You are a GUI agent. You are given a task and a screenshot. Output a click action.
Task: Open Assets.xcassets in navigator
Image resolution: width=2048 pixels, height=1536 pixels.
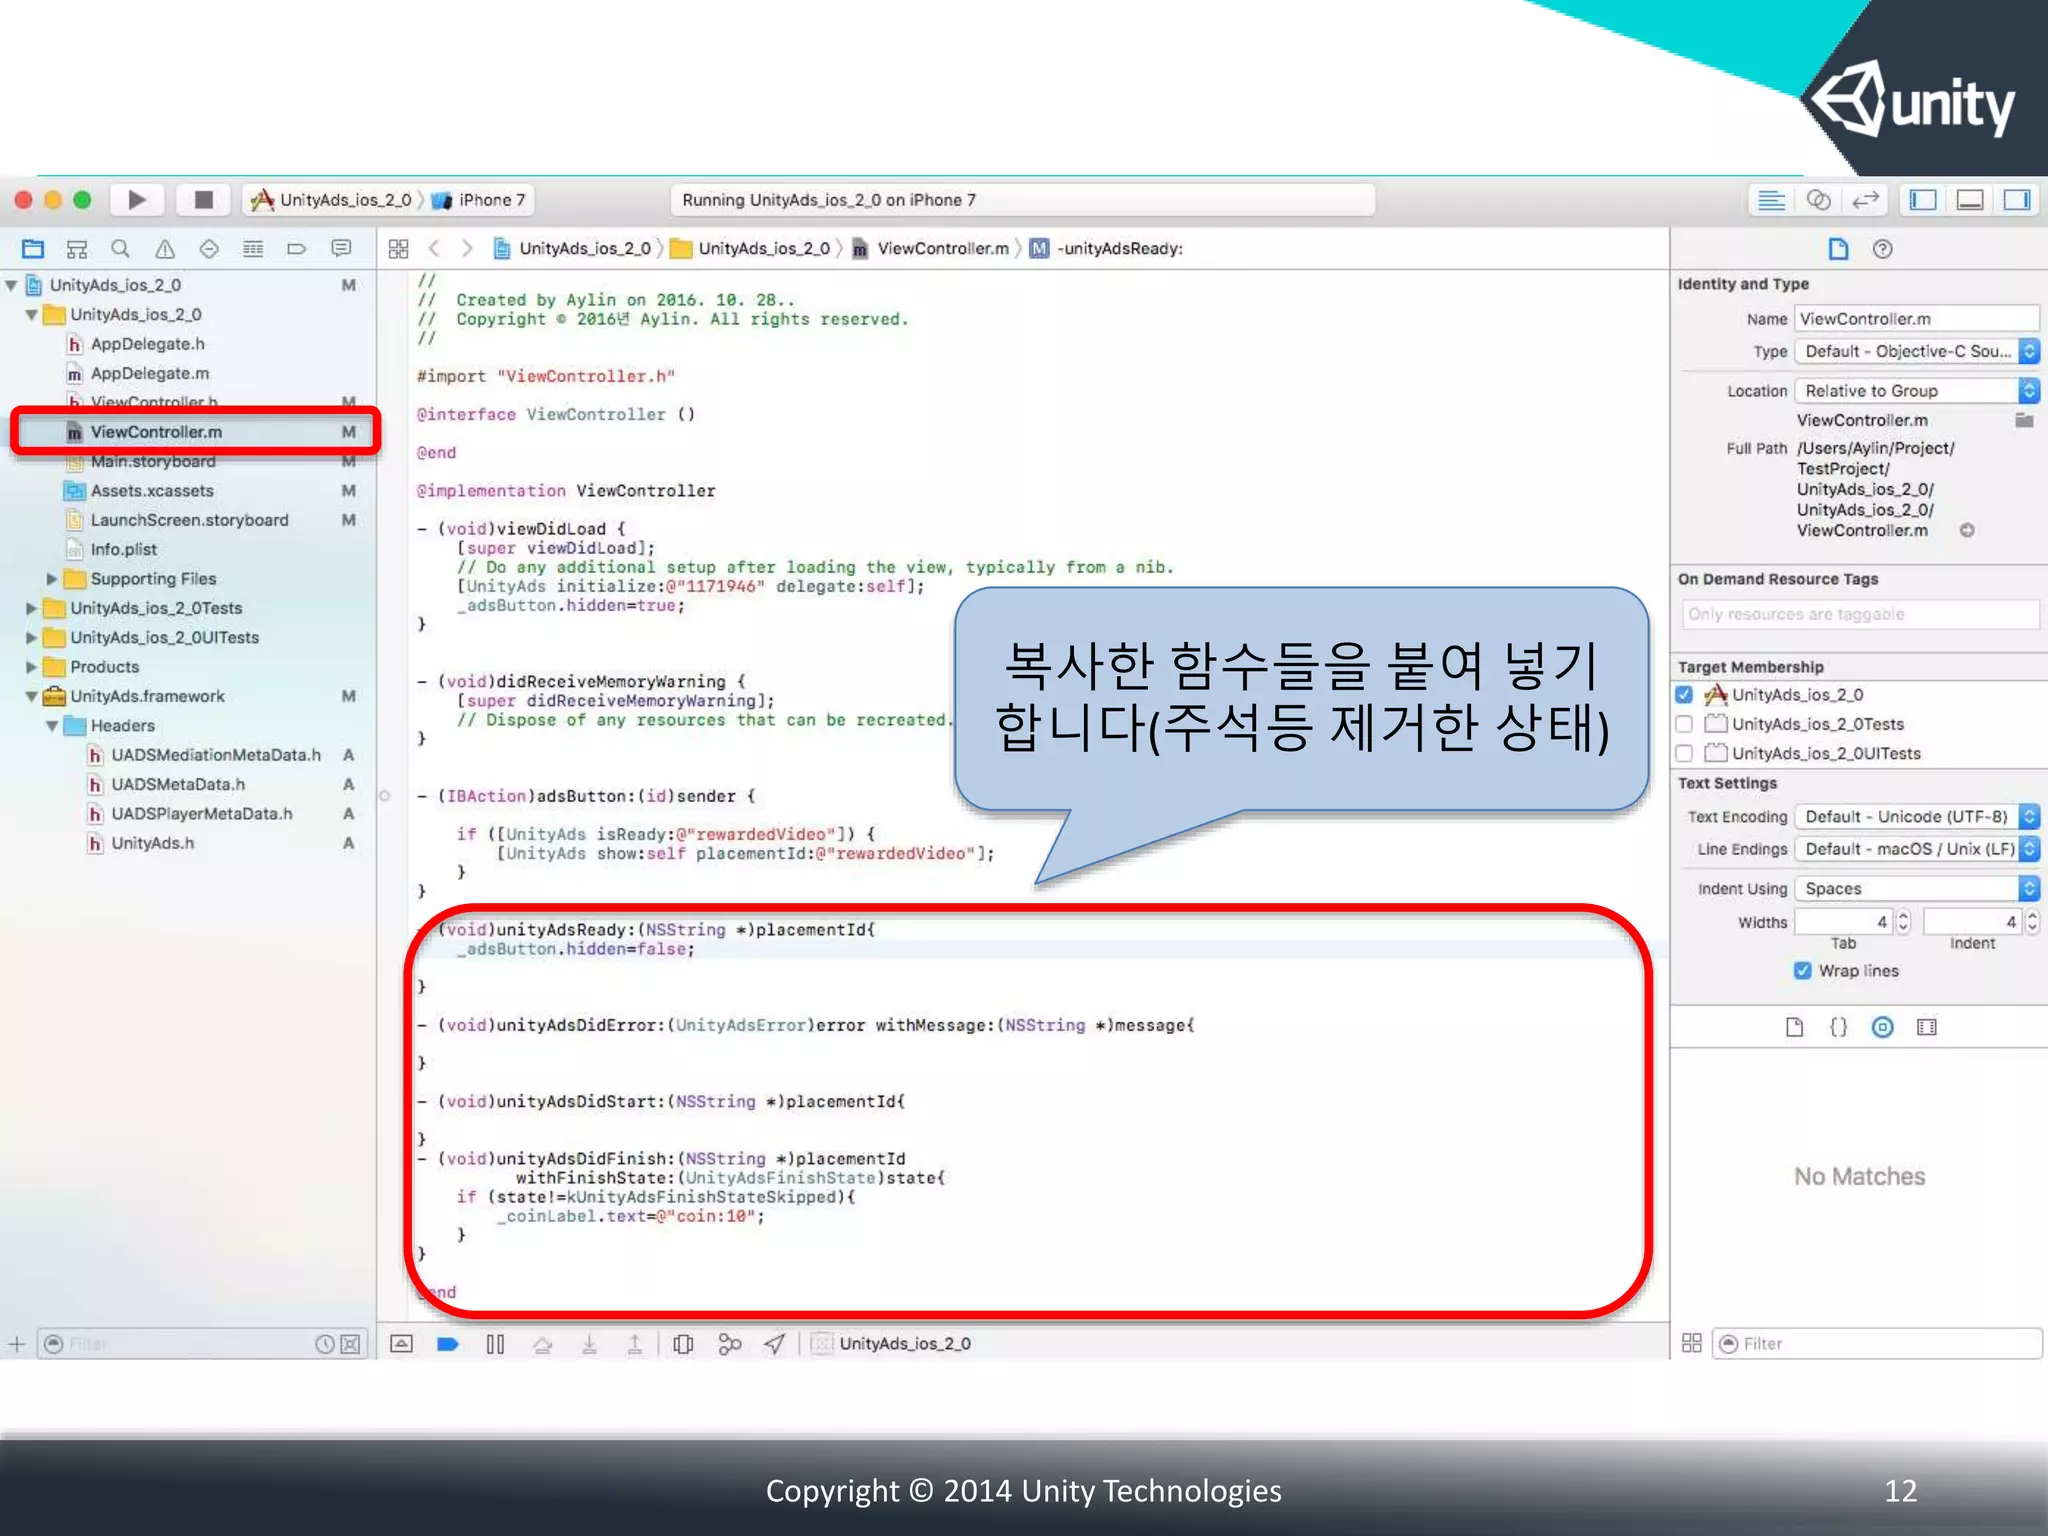pos(152,491)
